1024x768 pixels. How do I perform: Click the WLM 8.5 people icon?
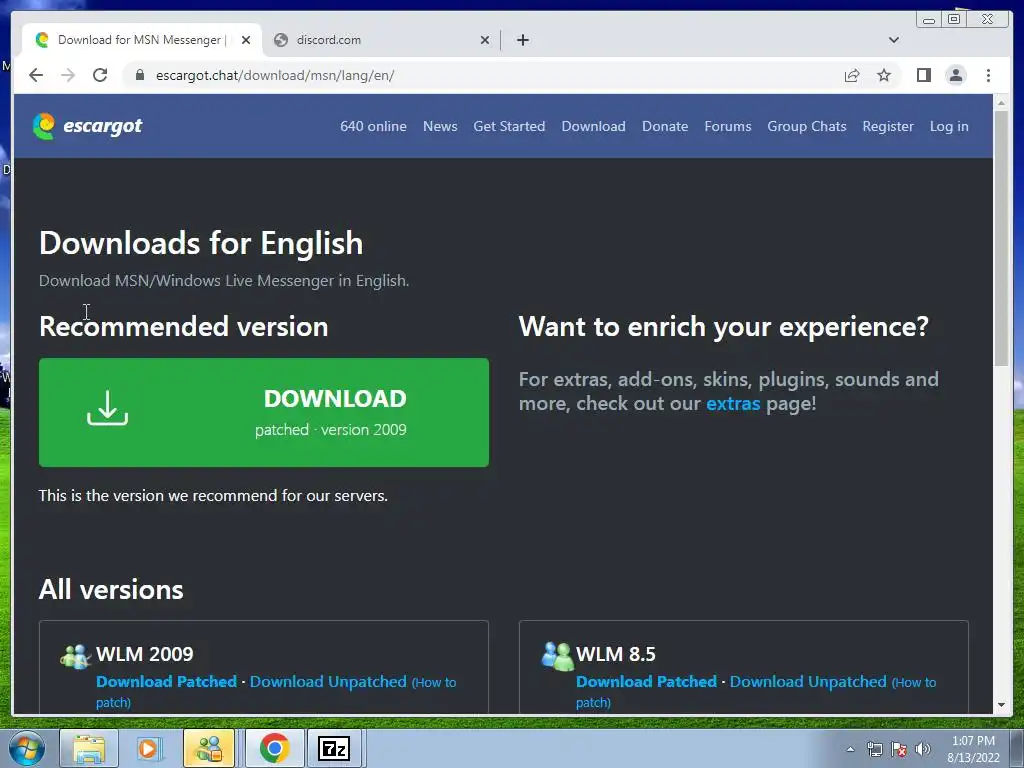pyautogui.click(x=557, y=656)
